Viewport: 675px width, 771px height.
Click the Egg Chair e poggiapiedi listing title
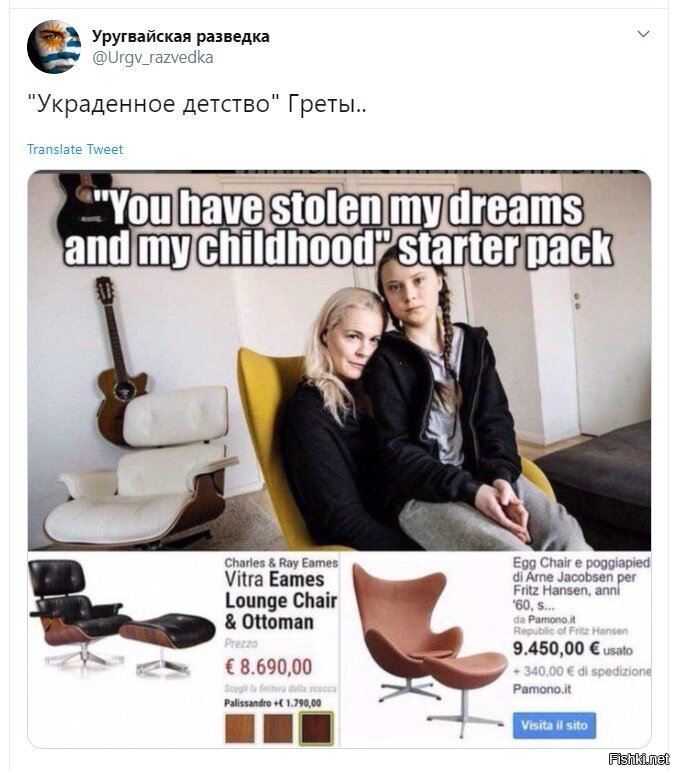click(x=581, y=583)
